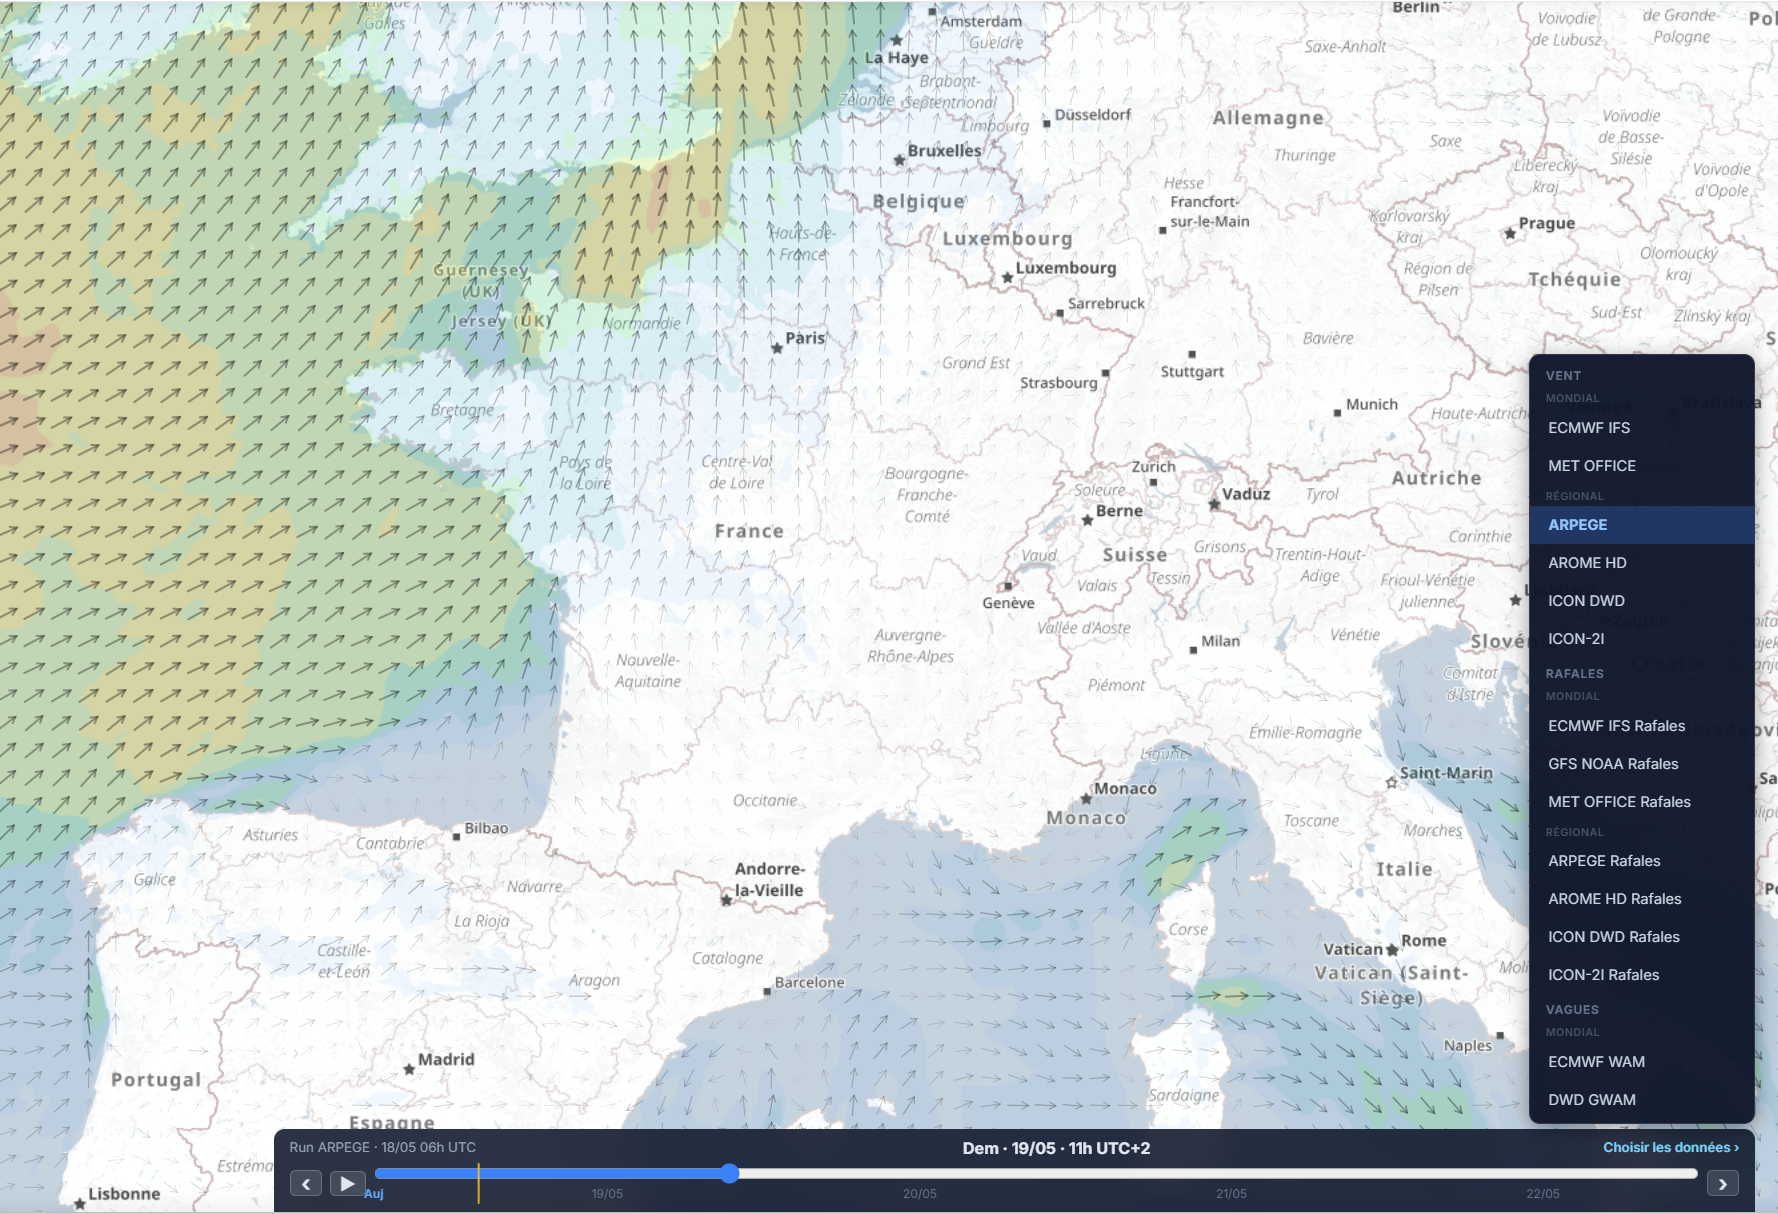The width and height of the screenshot is (1778, 1214).
Task: Select the ECMWF IFS wind model
Action: point(1642,428)
